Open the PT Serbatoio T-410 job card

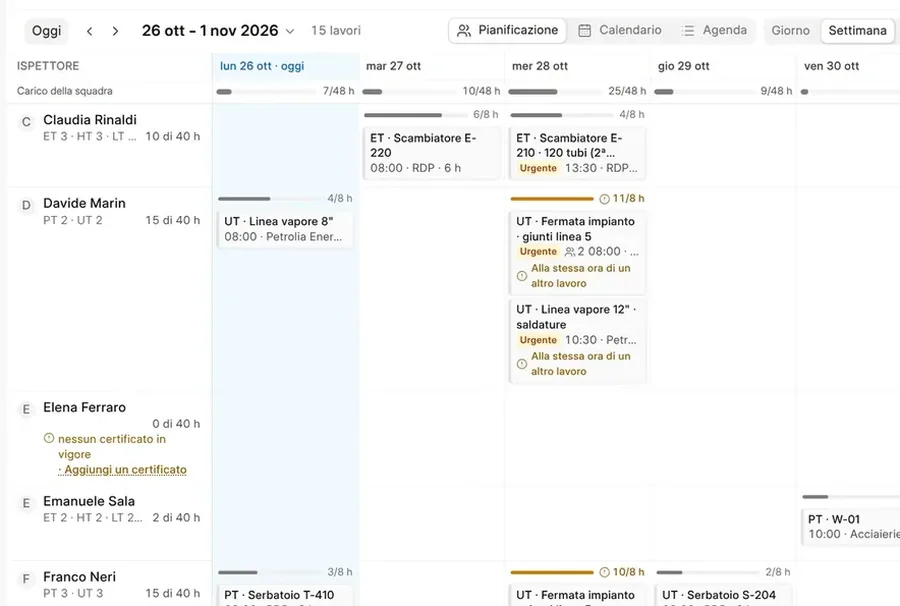point(285,596)
